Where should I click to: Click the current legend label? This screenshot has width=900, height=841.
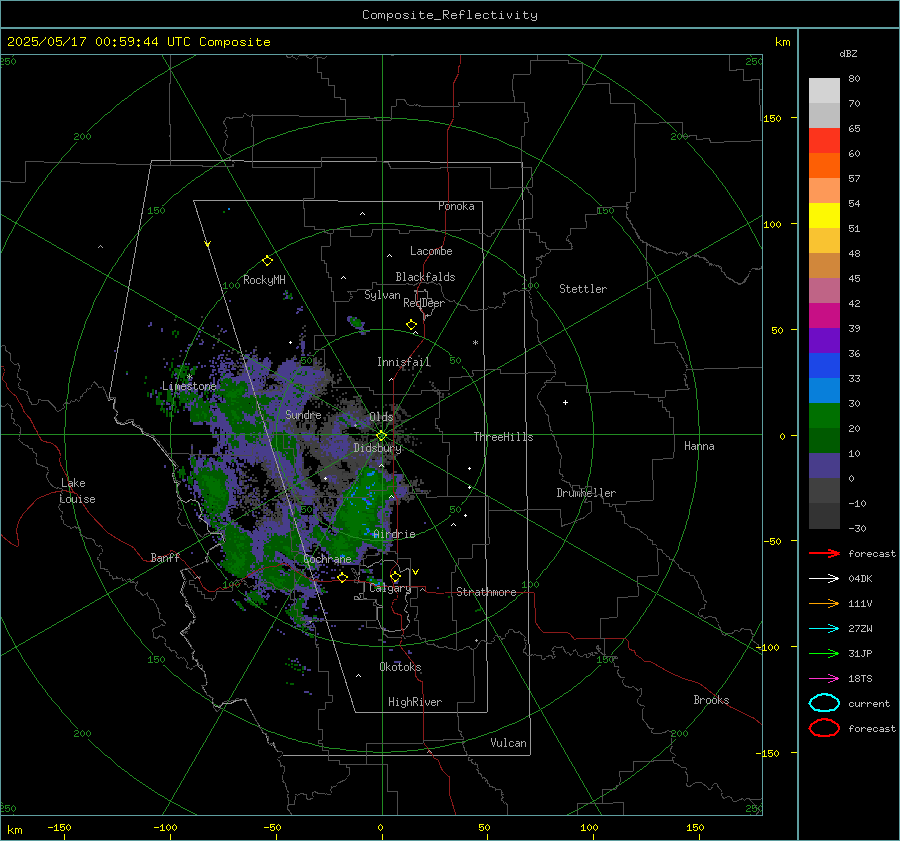click(x=869, y=704)
